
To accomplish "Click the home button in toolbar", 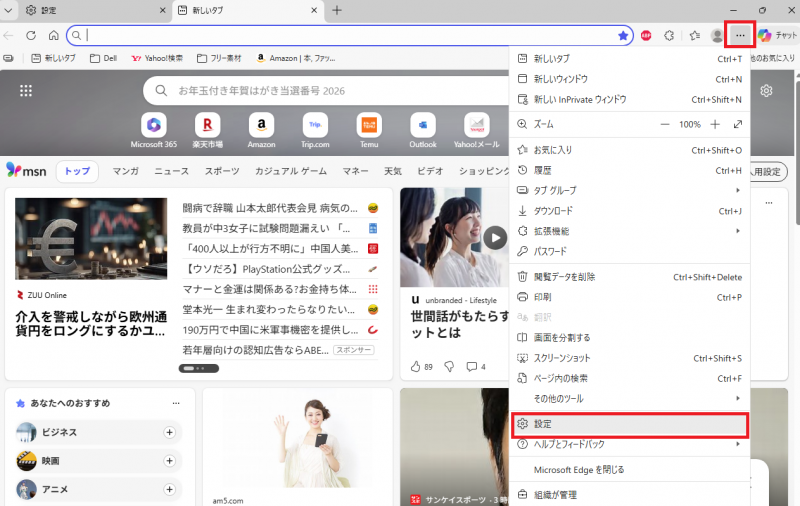I will coord(54,35).
